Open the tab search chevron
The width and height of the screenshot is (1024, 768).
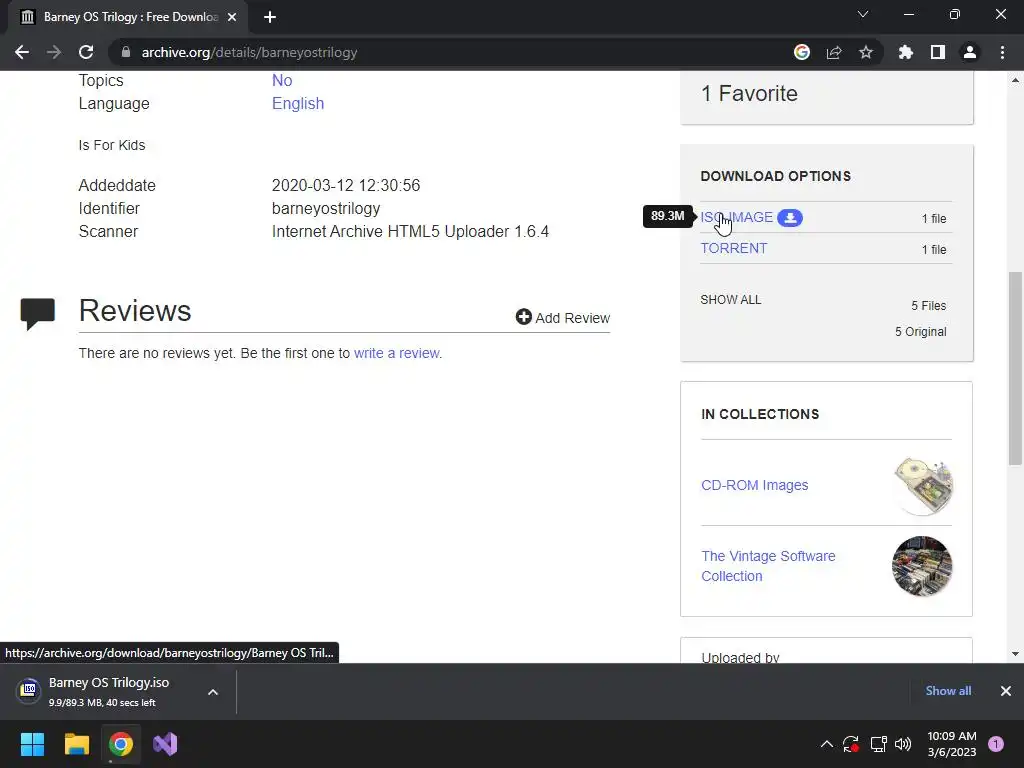click(x=863, y=14)
